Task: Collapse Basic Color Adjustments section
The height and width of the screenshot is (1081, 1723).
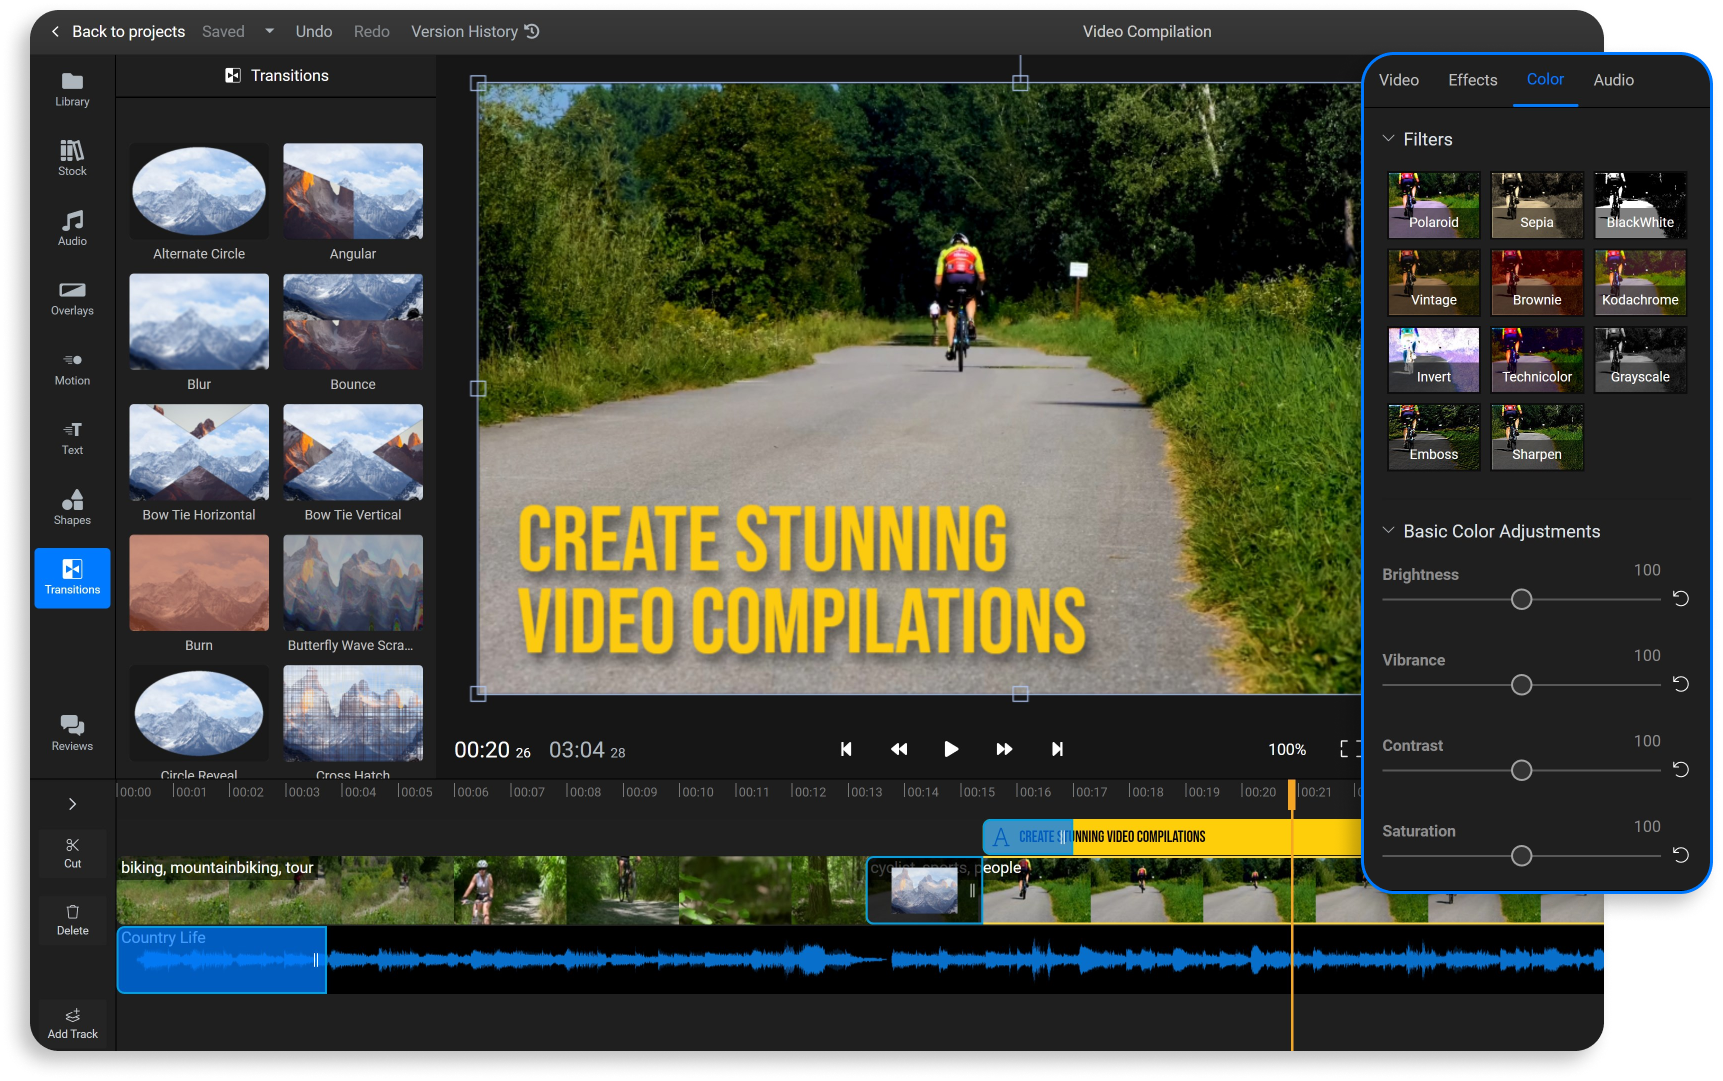Action: pos(1388,531)
